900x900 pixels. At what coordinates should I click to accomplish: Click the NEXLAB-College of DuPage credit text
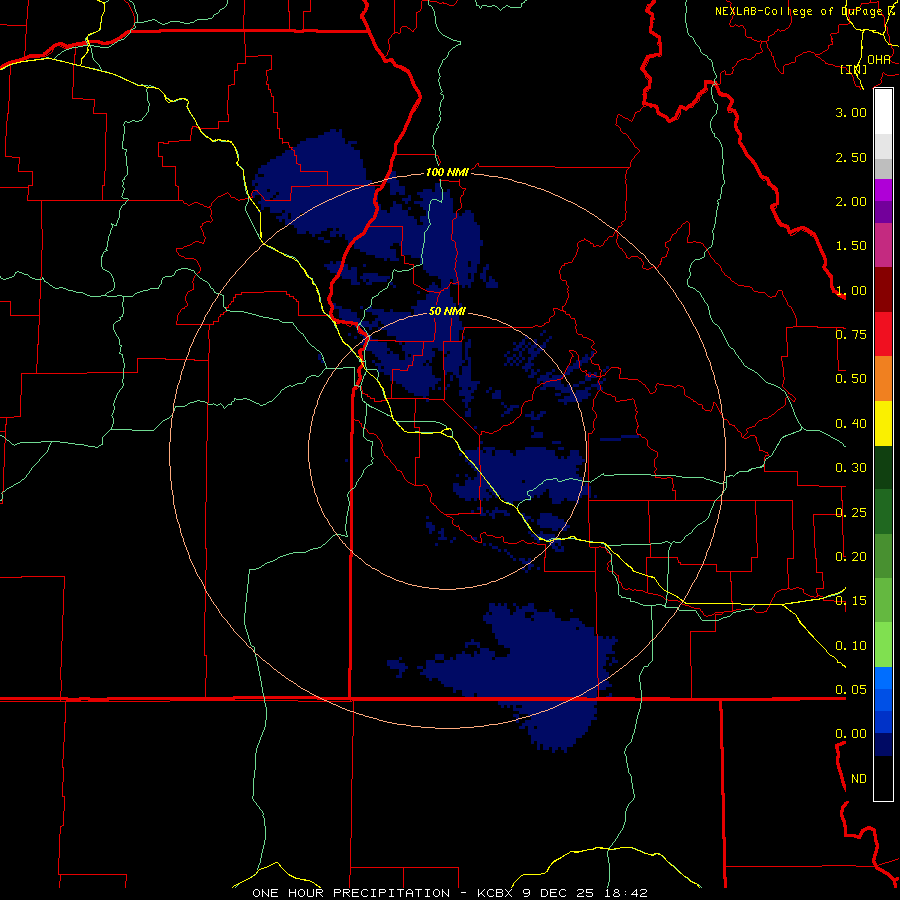(804, 11)
